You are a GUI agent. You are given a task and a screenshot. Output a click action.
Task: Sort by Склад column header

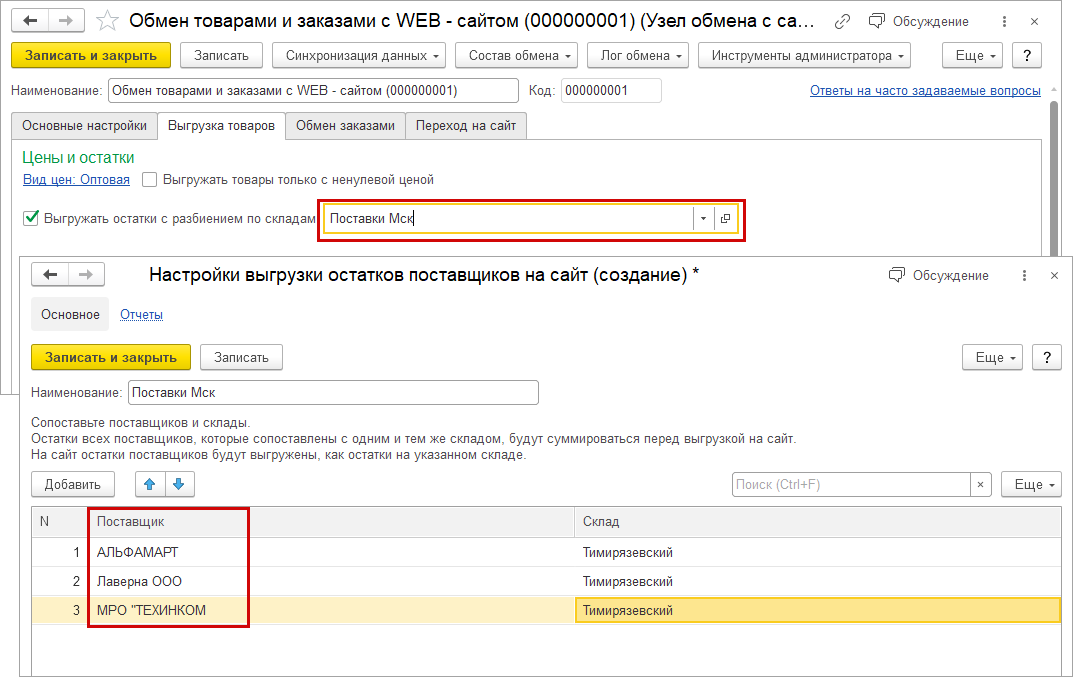(818, 522)
